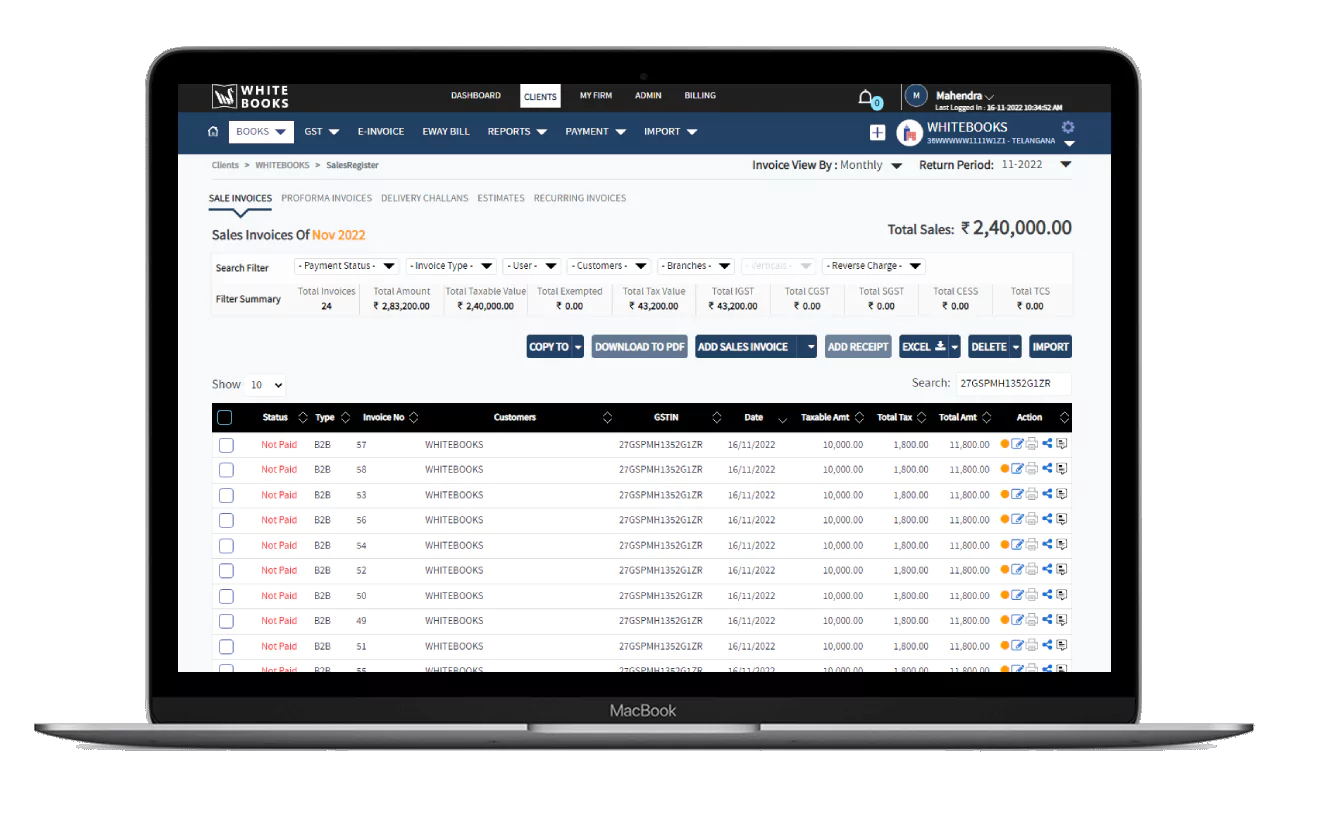Image resolution: width=1324 pixels, height=840 pixels.
Task: Share invoice 57
Action: click(x=1047, y=444)
